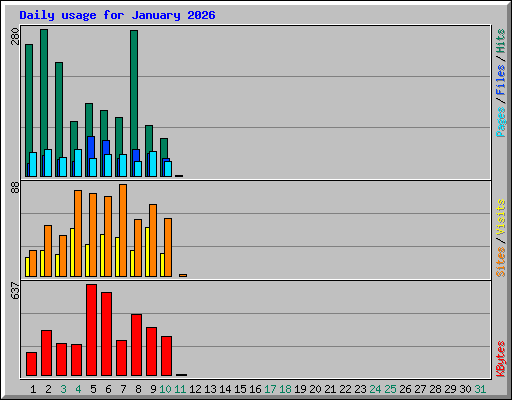Viewport: 512px width, 400px height.
Task: Click the red KBytes bar for day 1
Action: pyautogui.click(x=31, y=364)
